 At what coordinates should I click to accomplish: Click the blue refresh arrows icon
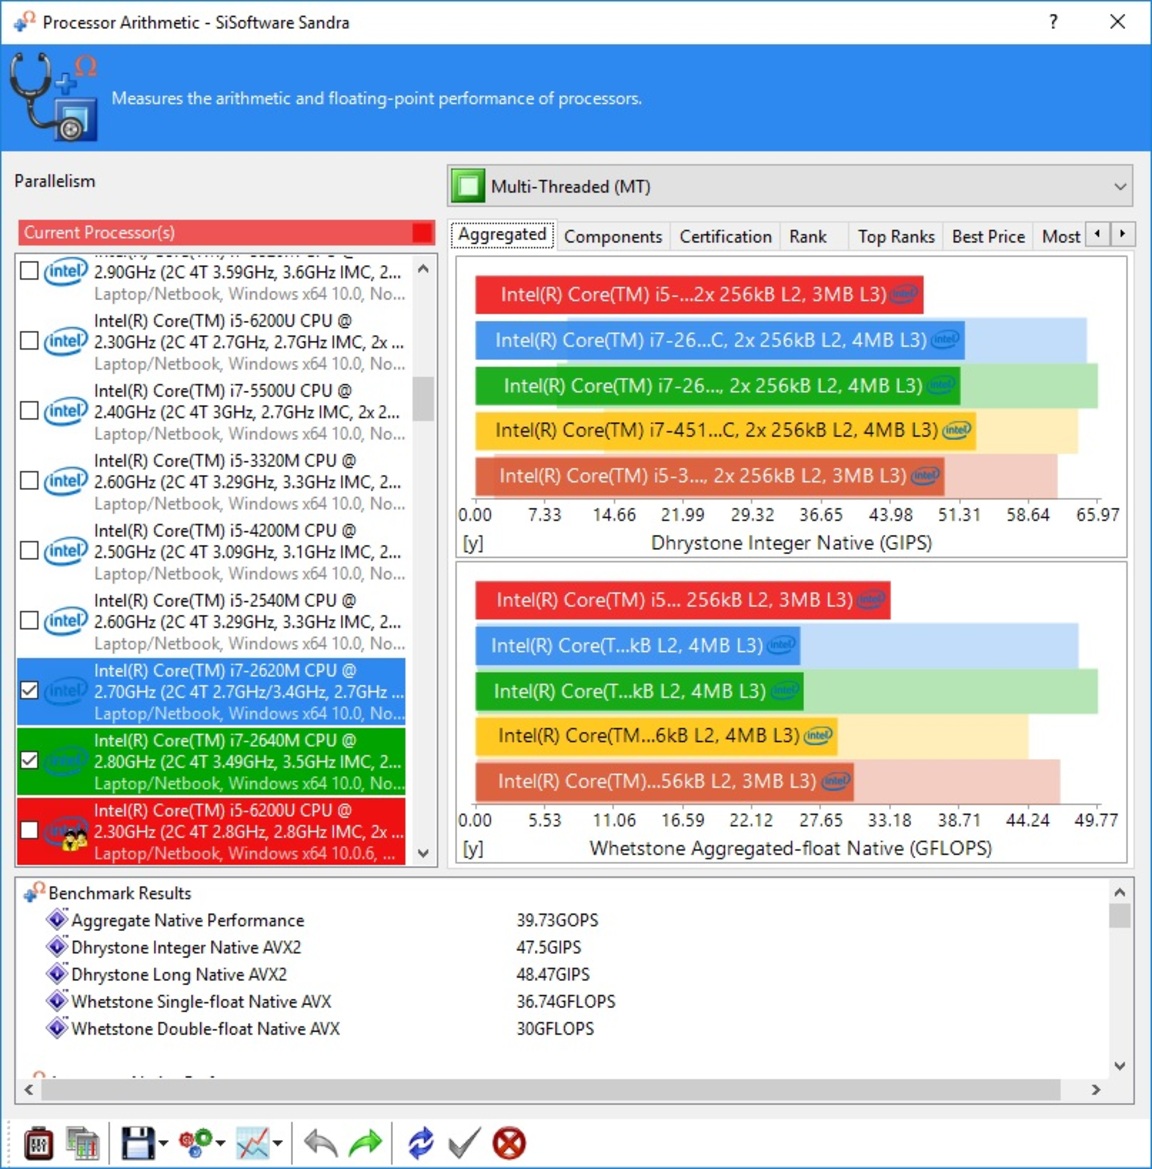(421, 1142)
